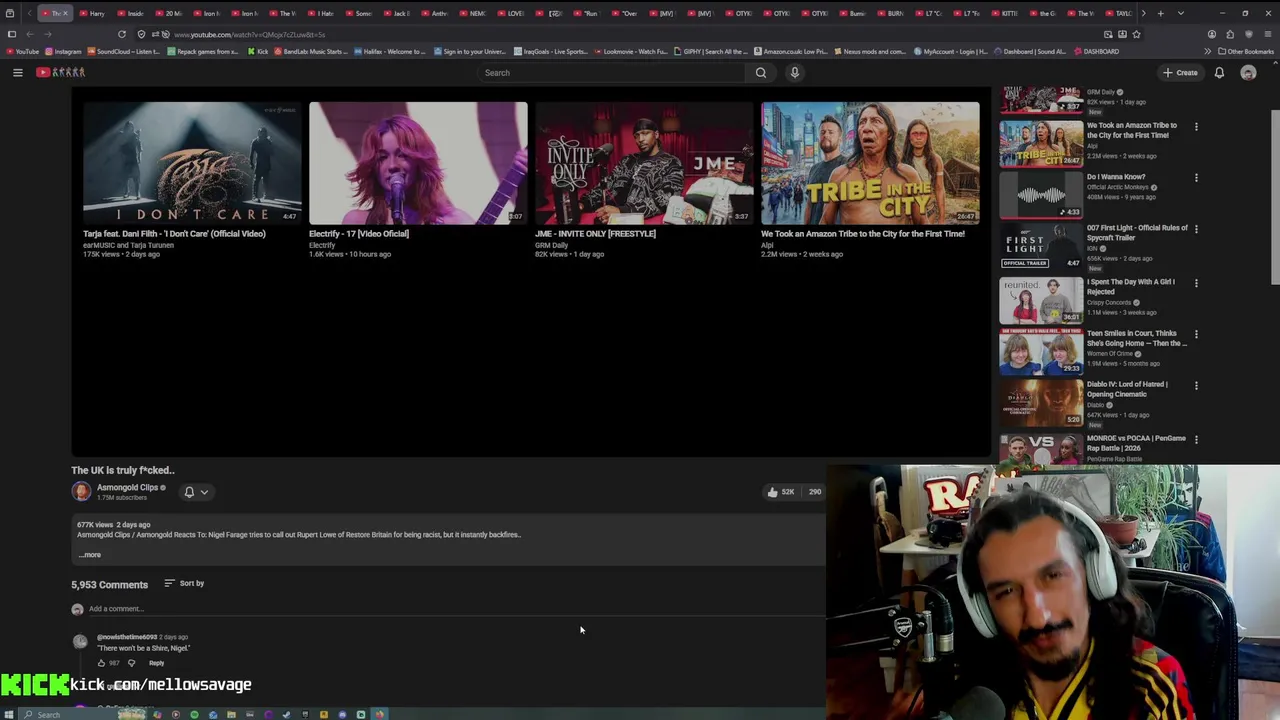Open Kick bookmark in bookmarks bar
The image size is (1280, 720).
(x=257, y=51)
